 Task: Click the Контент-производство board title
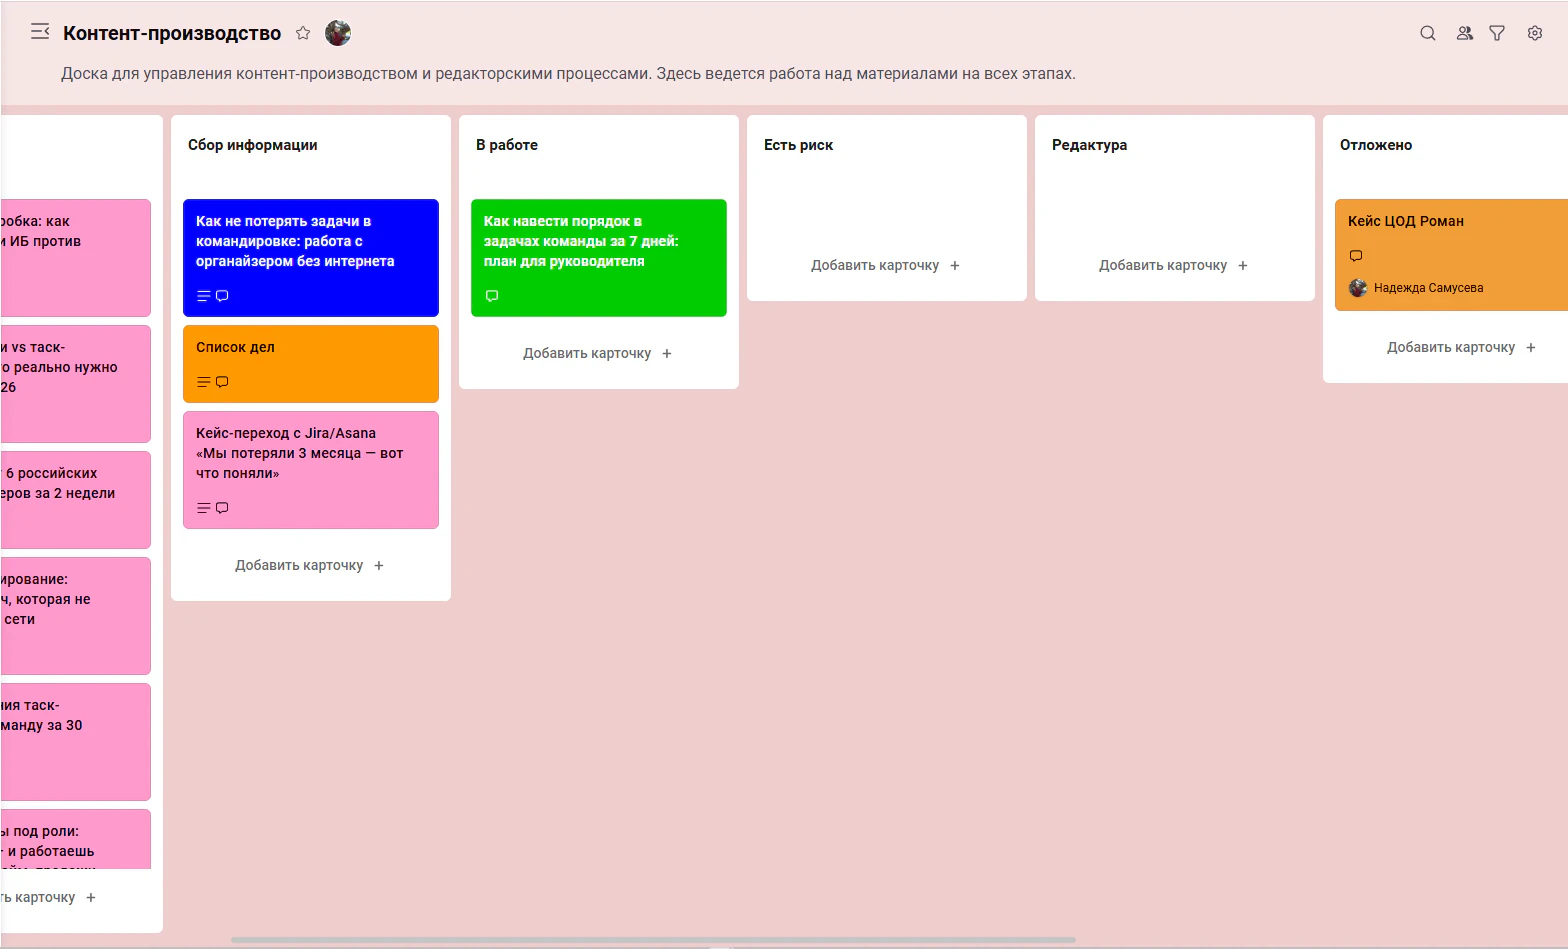(x=172, y=33)
